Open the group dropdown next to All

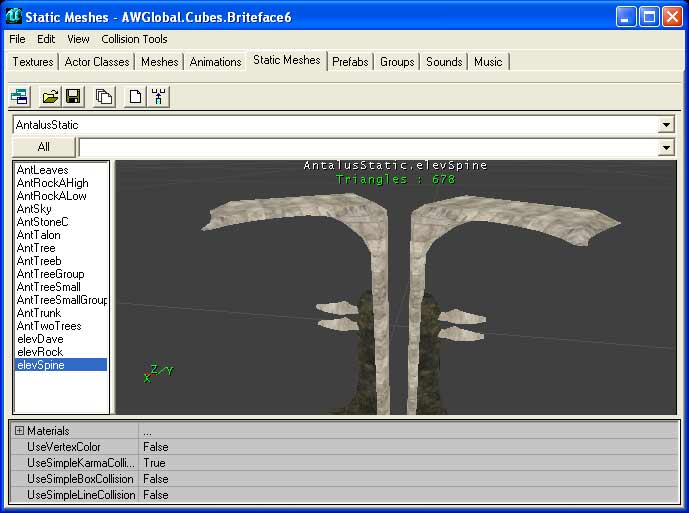click(666, 148)
